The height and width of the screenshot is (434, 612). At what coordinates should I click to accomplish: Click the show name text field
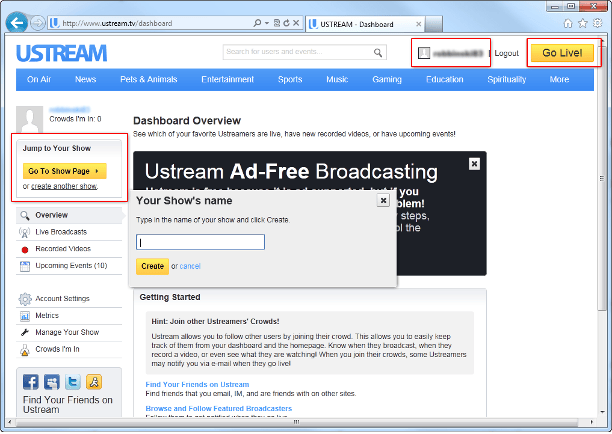200,242
